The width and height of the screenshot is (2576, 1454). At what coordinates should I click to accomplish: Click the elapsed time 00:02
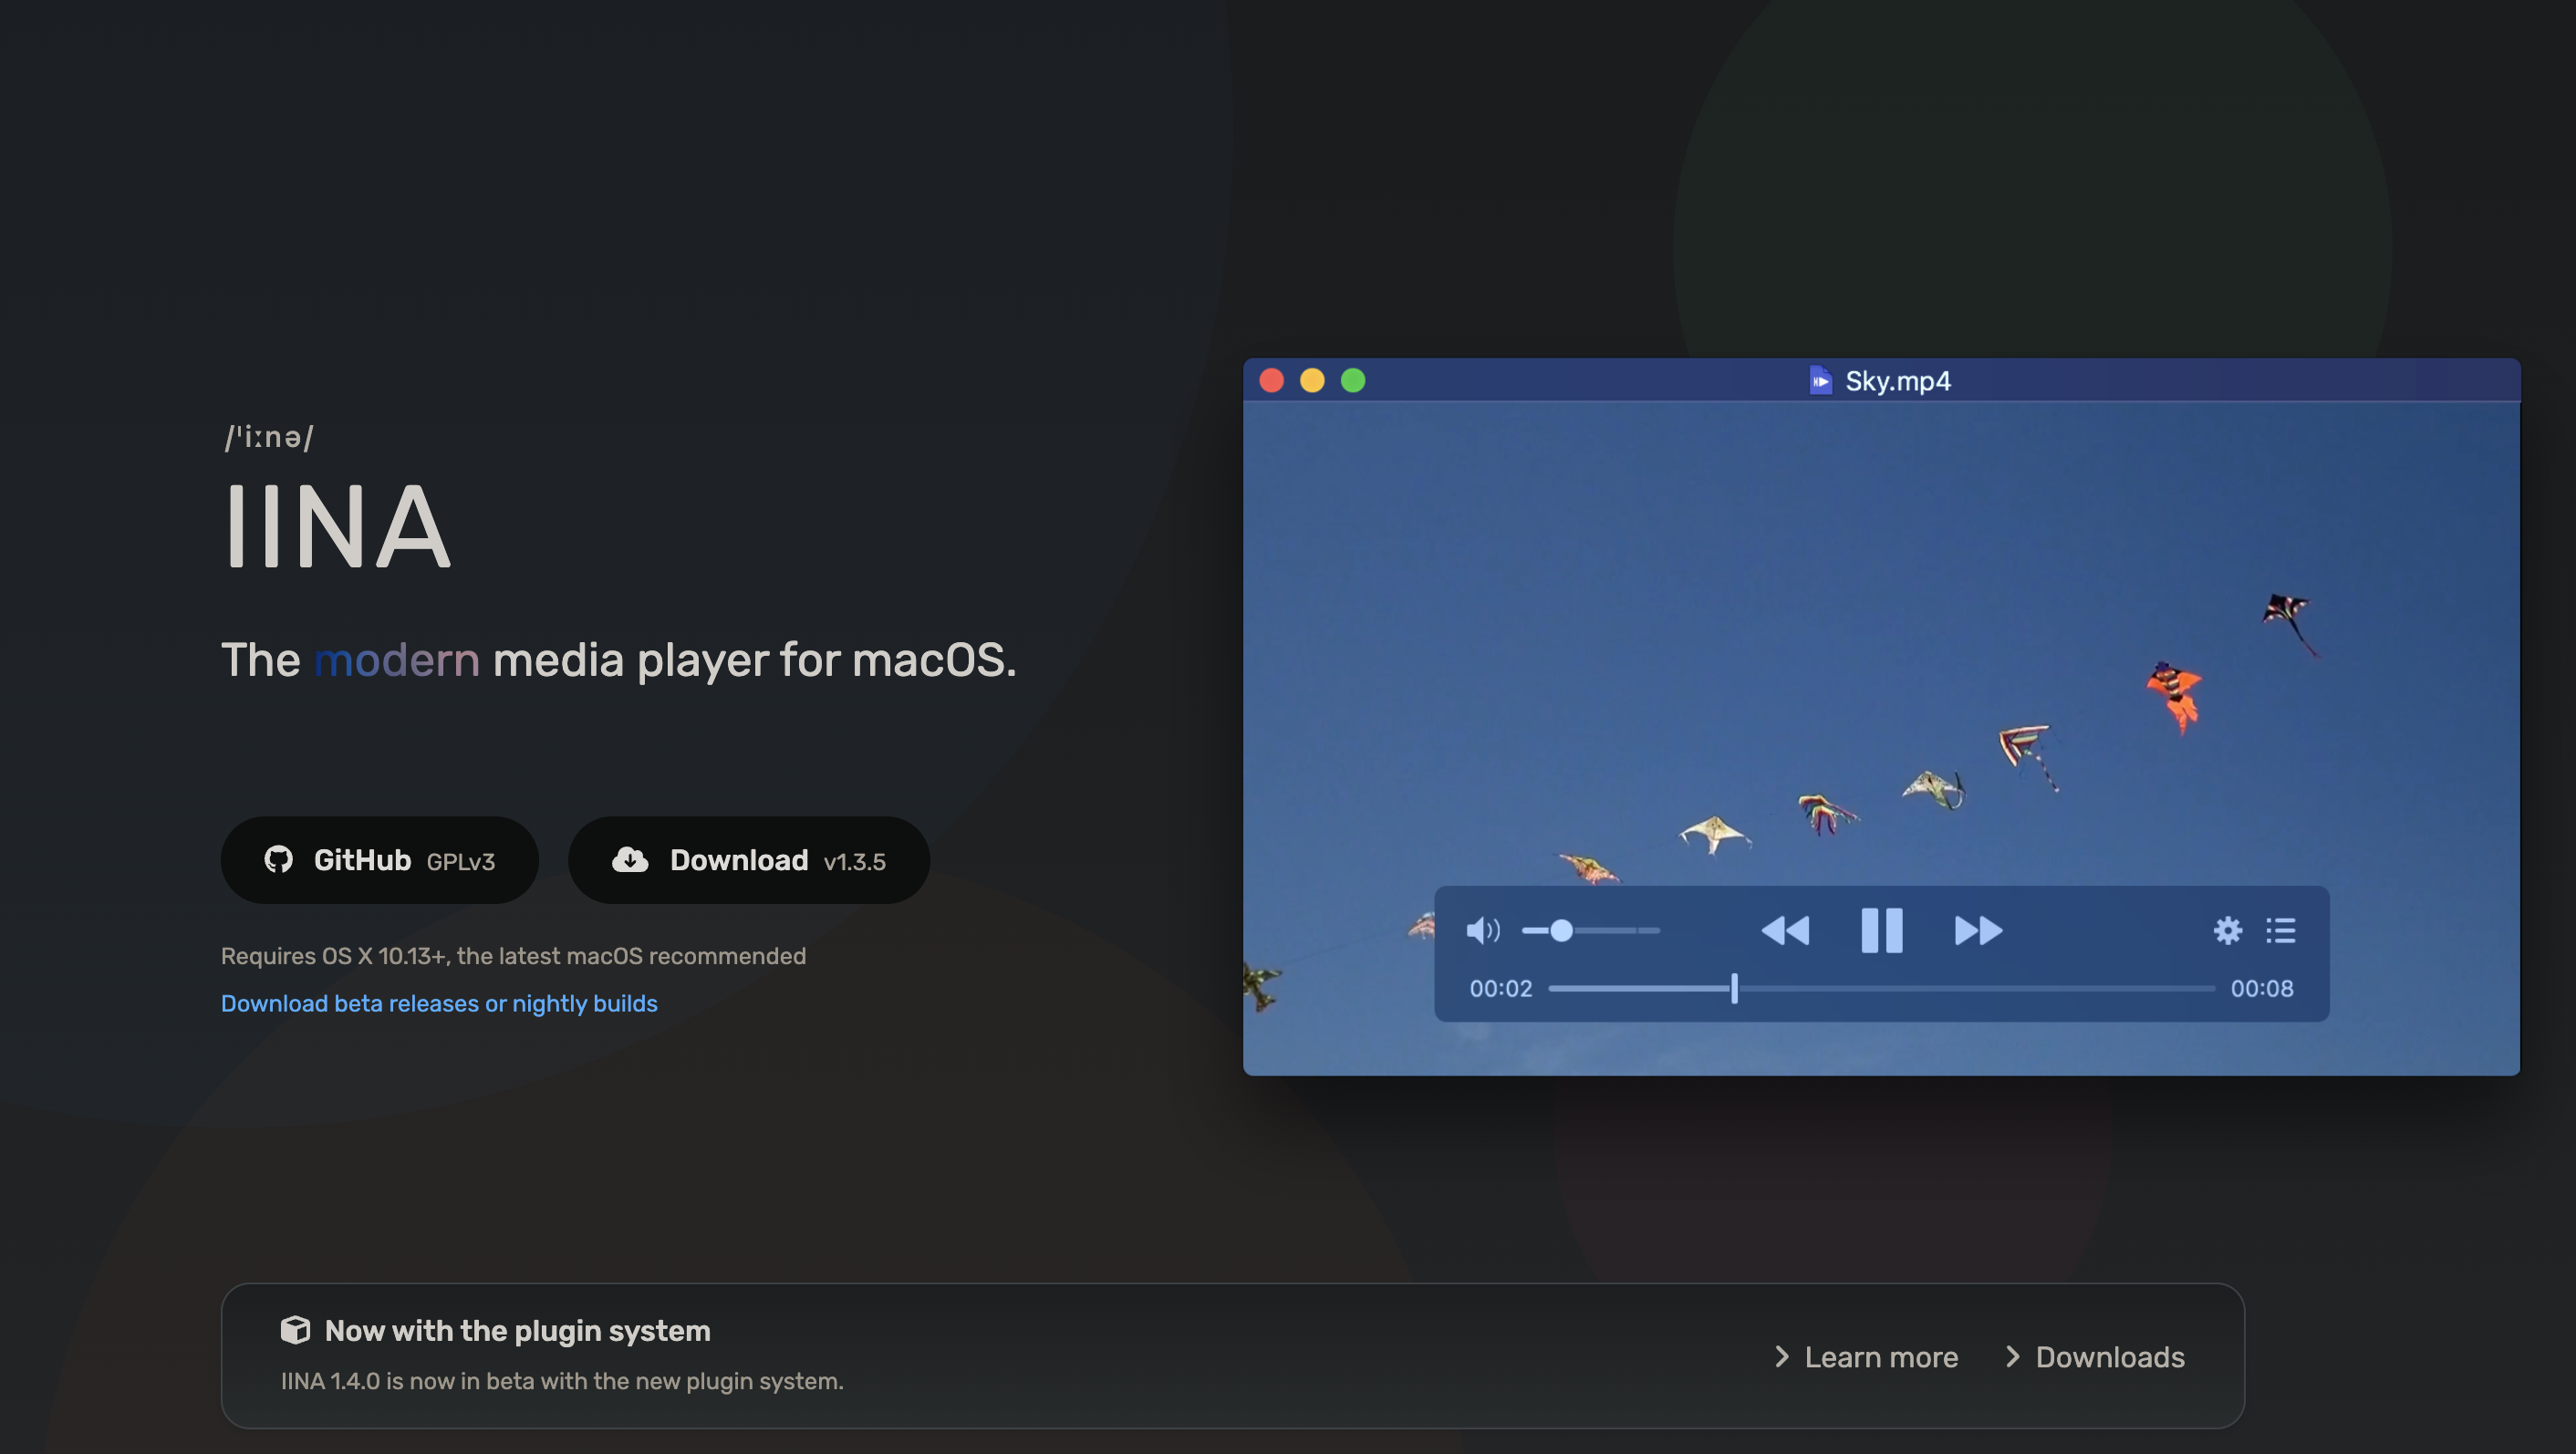tap(1500, 989)
